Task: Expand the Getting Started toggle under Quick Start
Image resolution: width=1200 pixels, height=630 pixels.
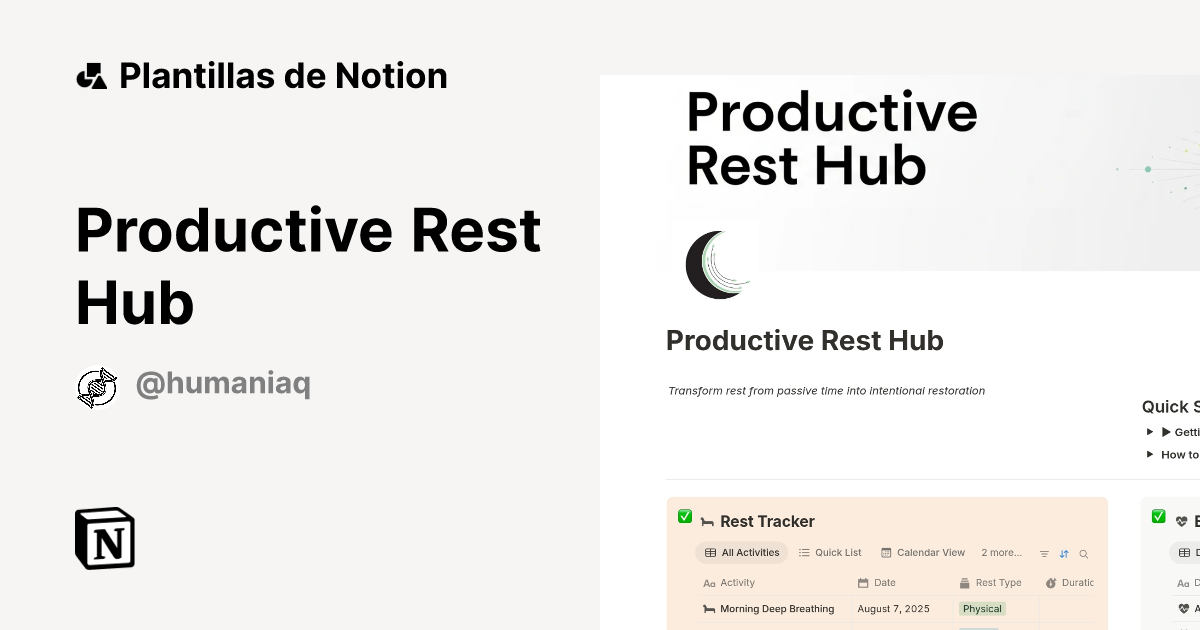Action: (1149, 431)
